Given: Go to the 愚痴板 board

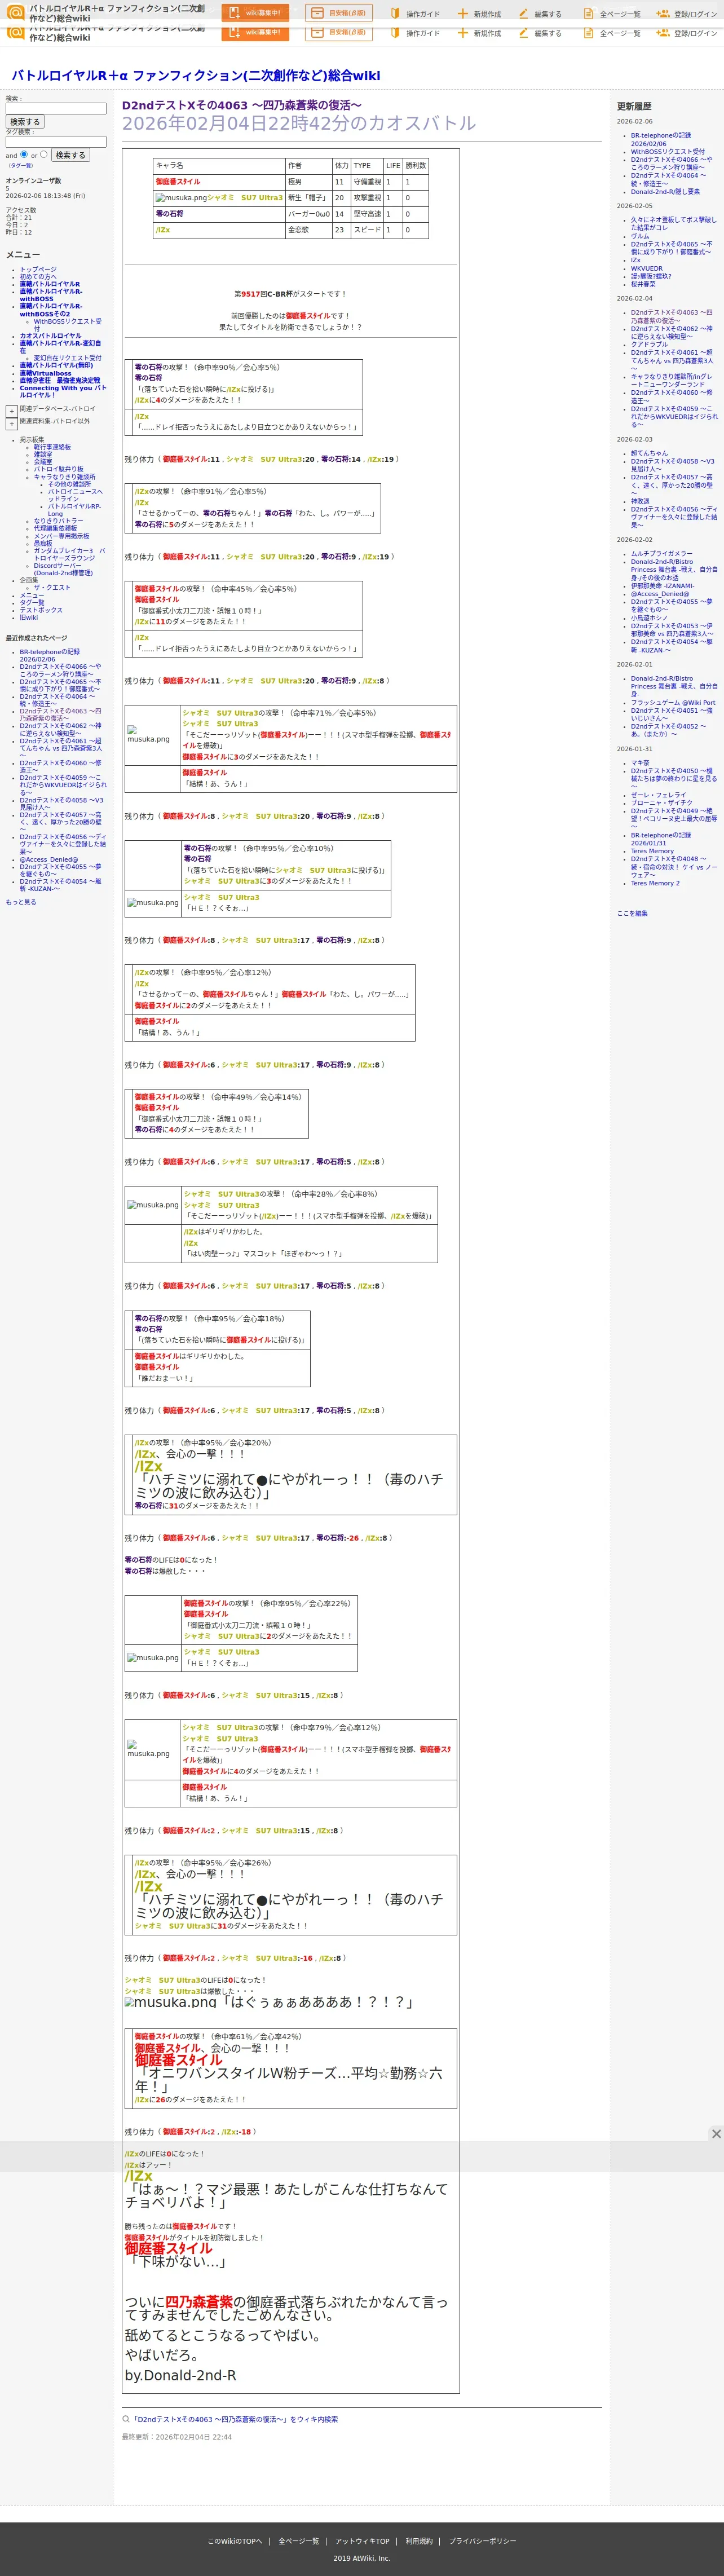Looking at the screenshot, I should point(43,543).
